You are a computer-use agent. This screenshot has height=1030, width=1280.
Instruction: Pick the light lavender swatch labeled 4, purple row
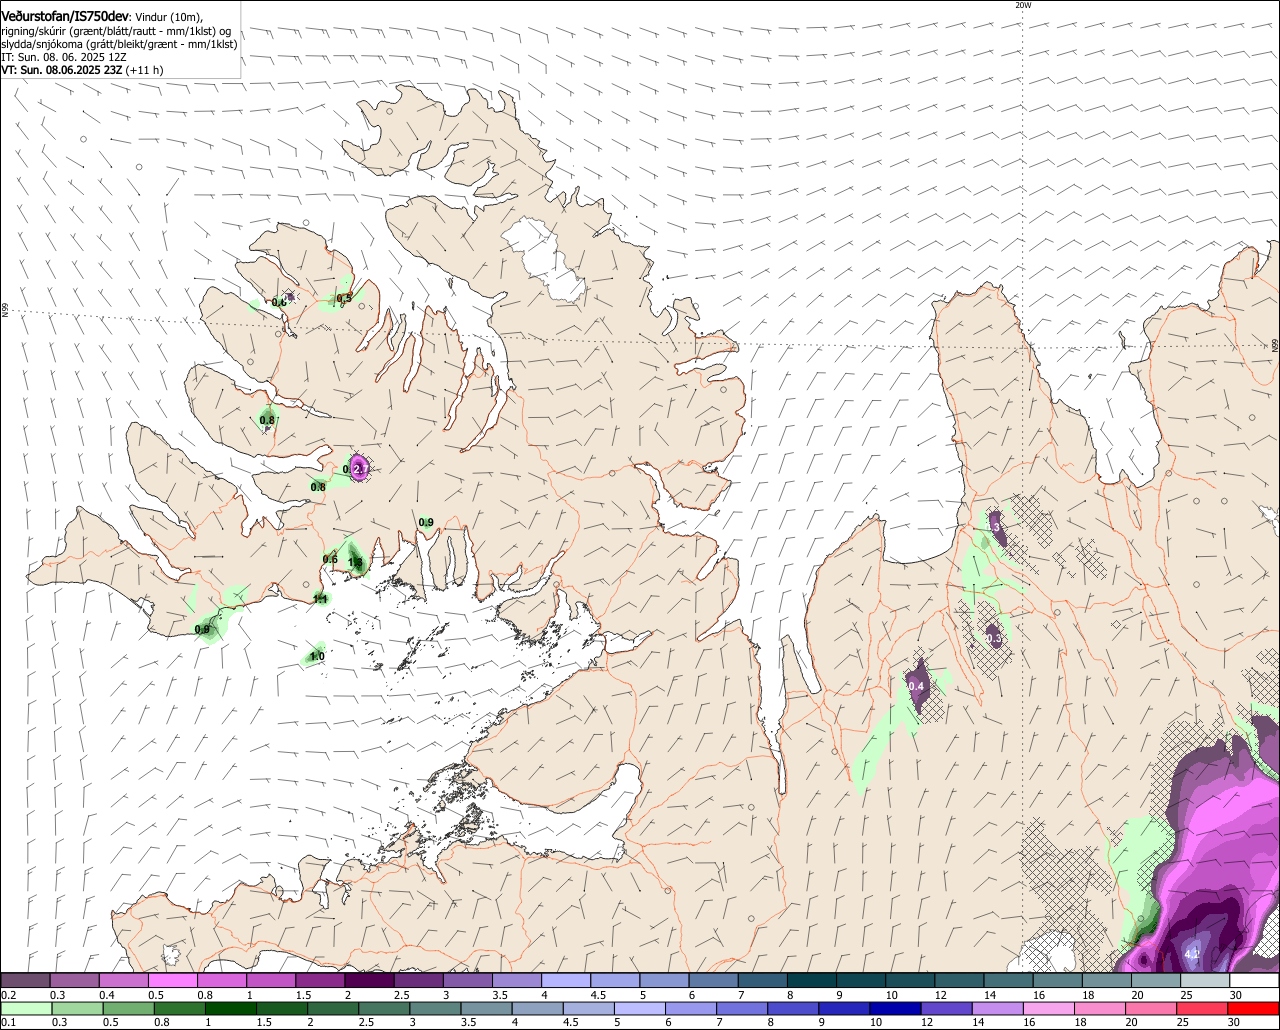coord(564,980)
